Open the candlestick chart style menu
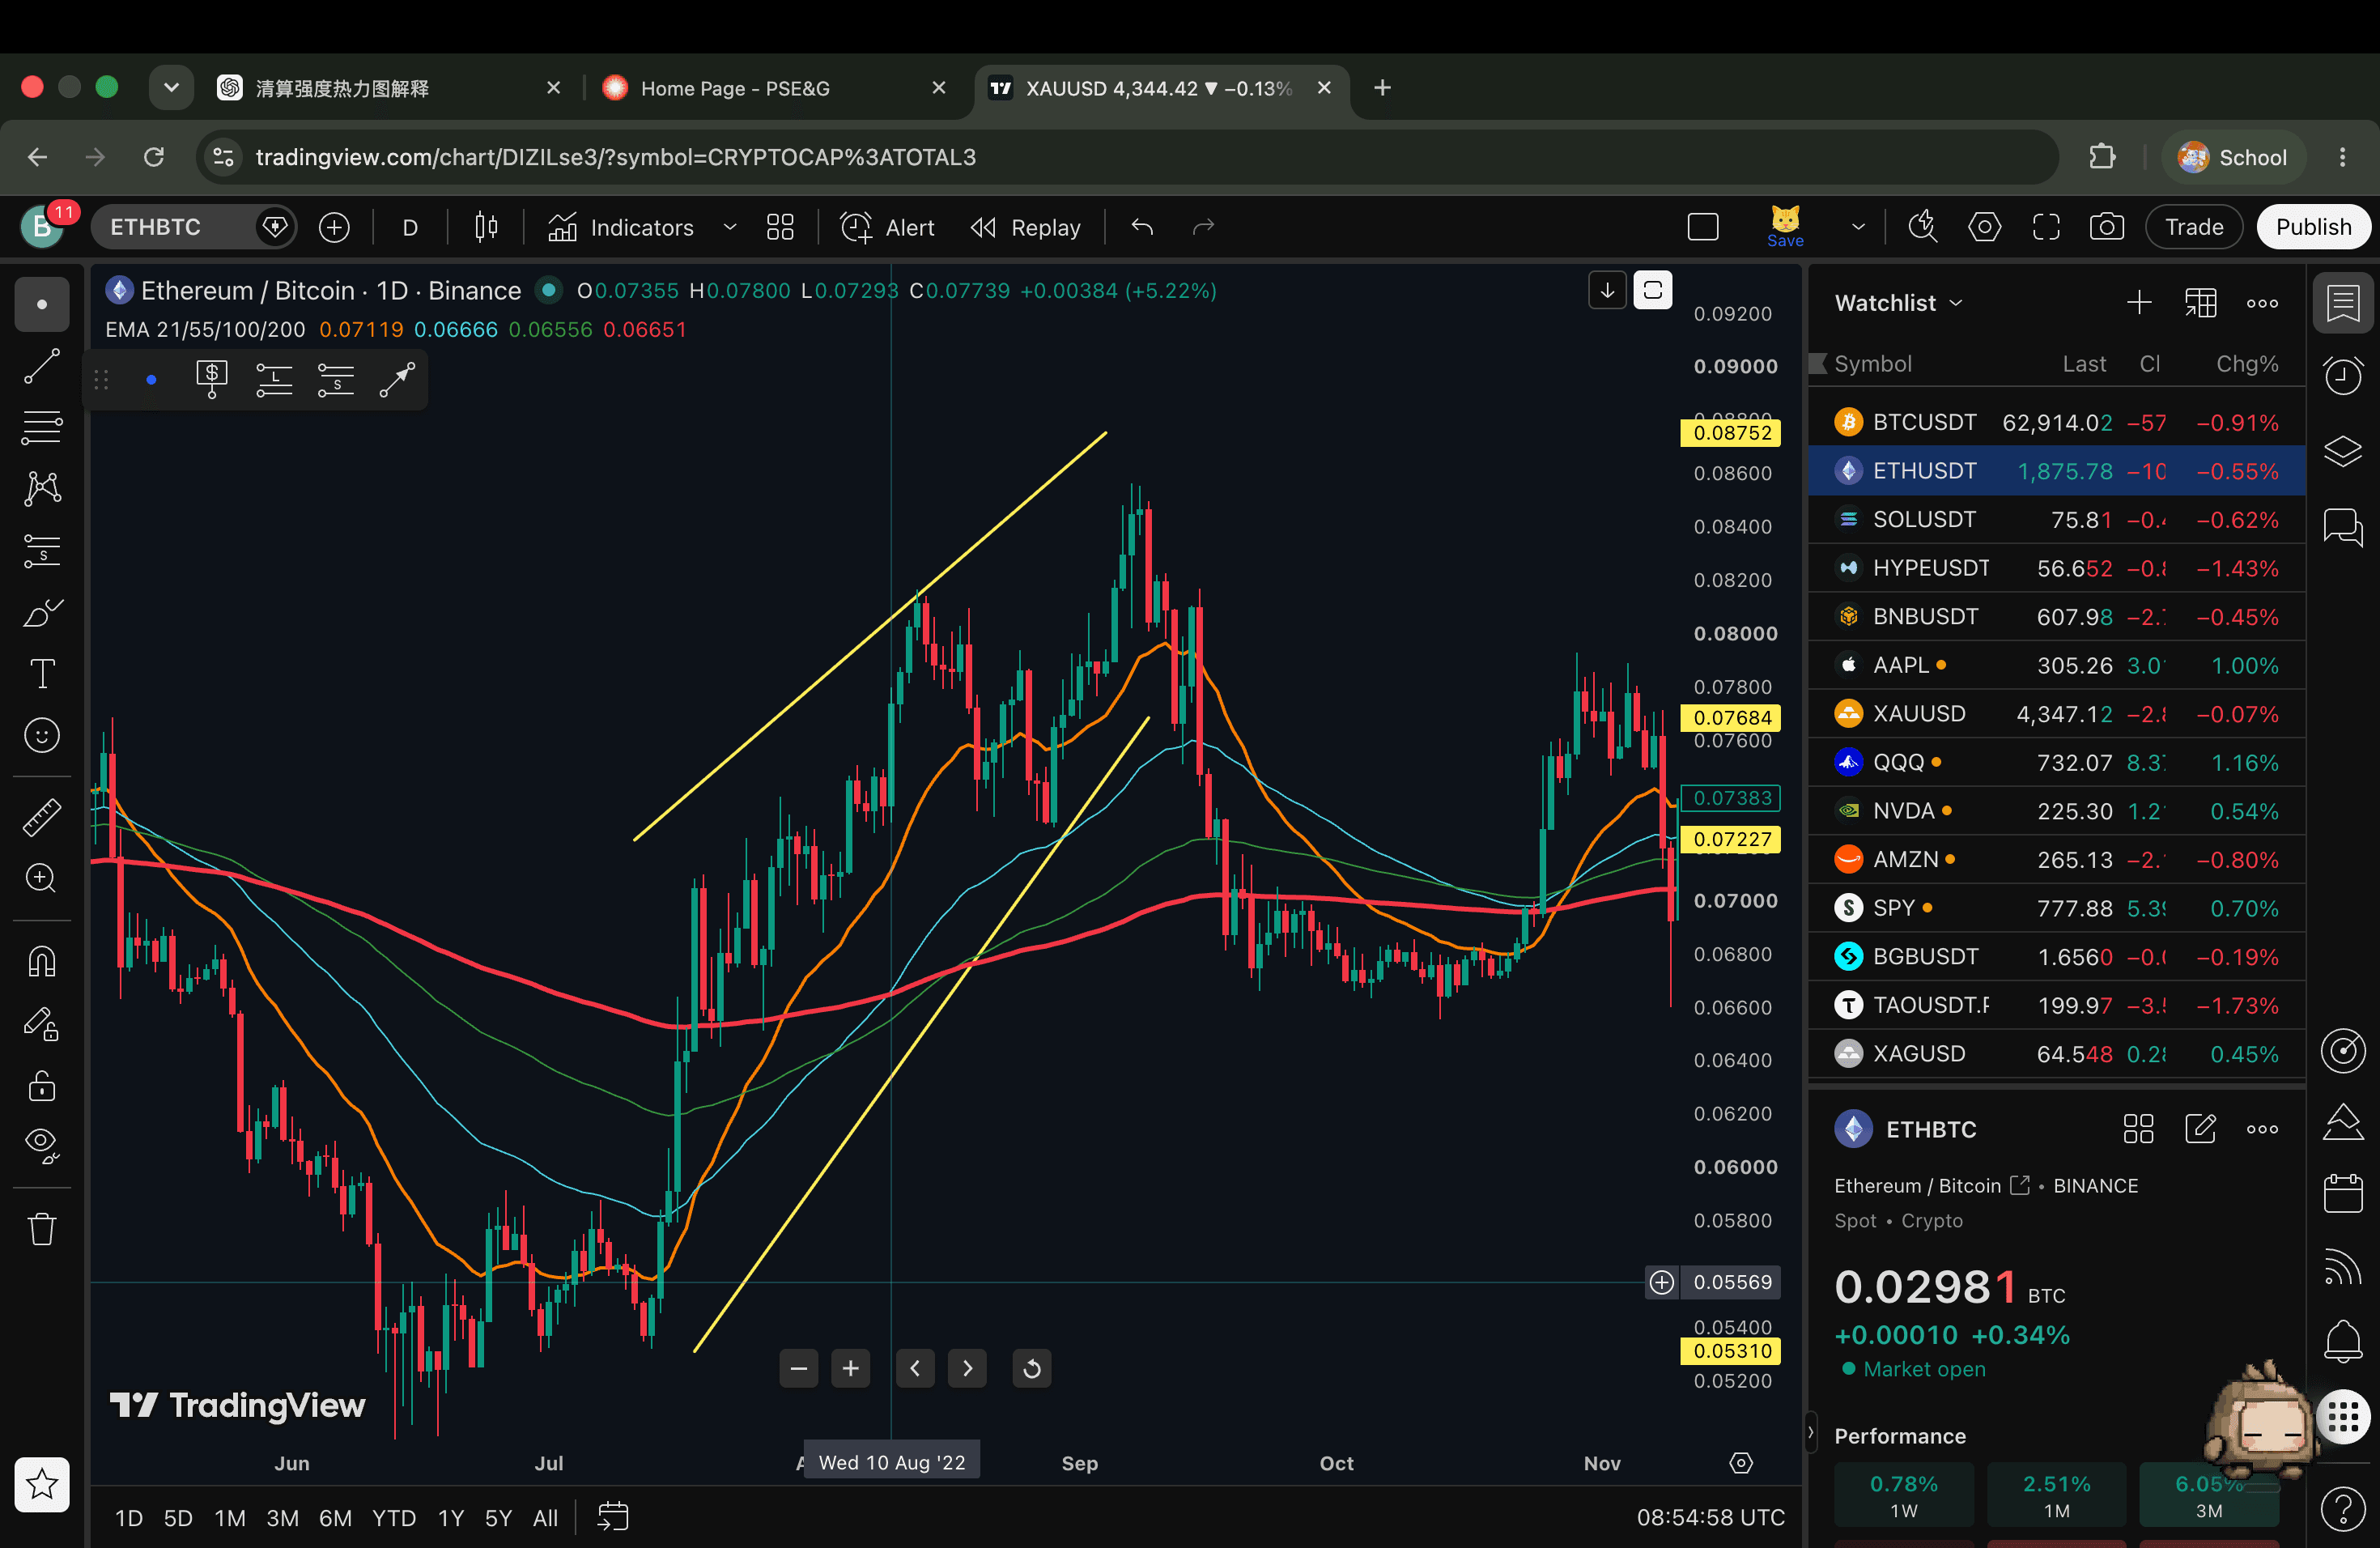The height and width of the screenshot is (1548, 2380). point(486,227)
